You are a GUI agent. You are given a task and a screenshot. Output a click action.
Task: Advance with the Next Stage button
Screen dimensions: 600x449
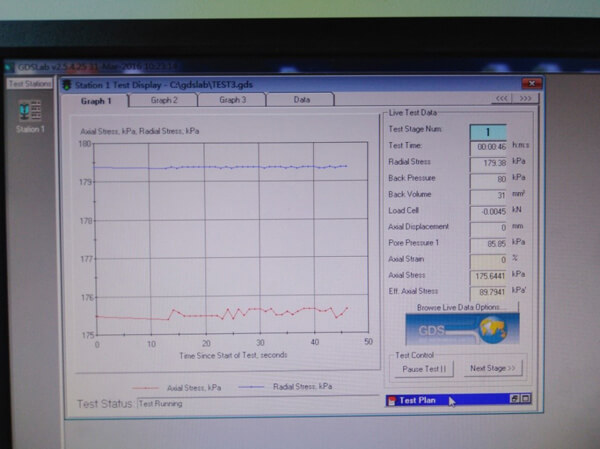[x=492, y=368]
